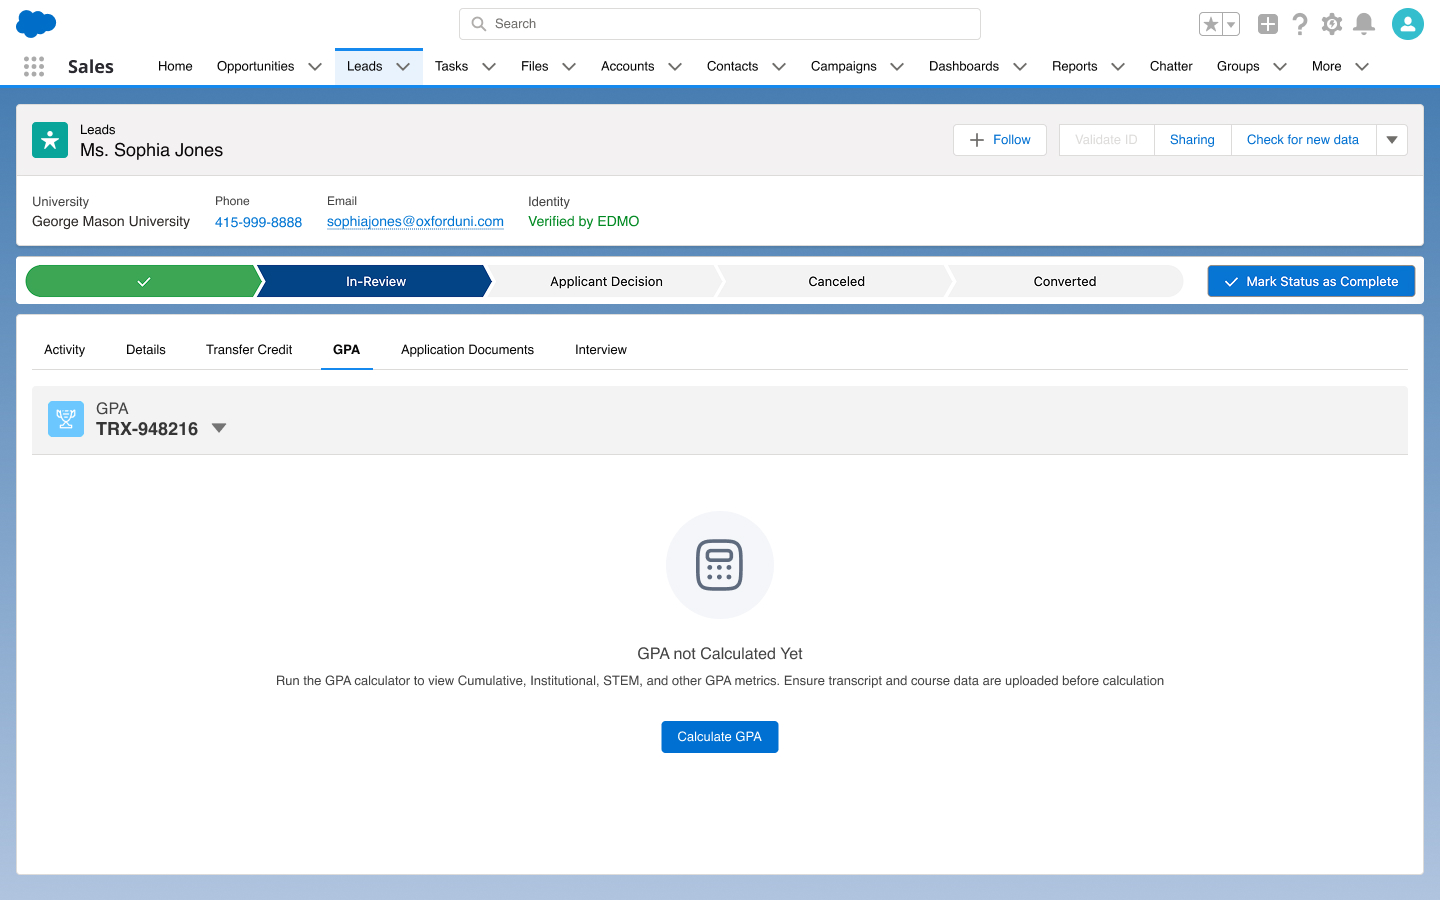Expand the actions dropdown beside Check for new data
Screen dimensions: 1440x900
coord(1391,140)
